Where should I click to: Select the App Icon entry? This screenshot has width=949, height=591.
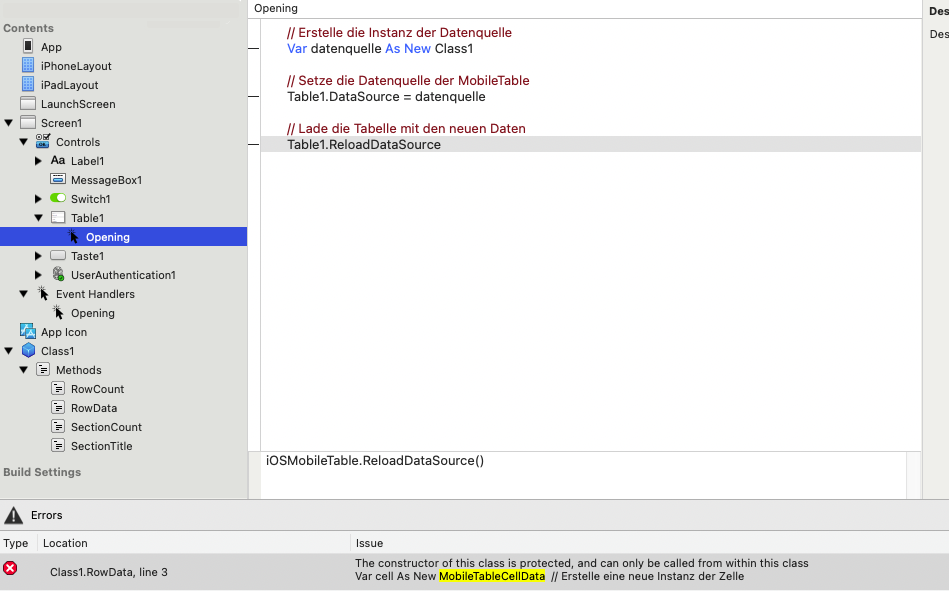pos(64,332)
